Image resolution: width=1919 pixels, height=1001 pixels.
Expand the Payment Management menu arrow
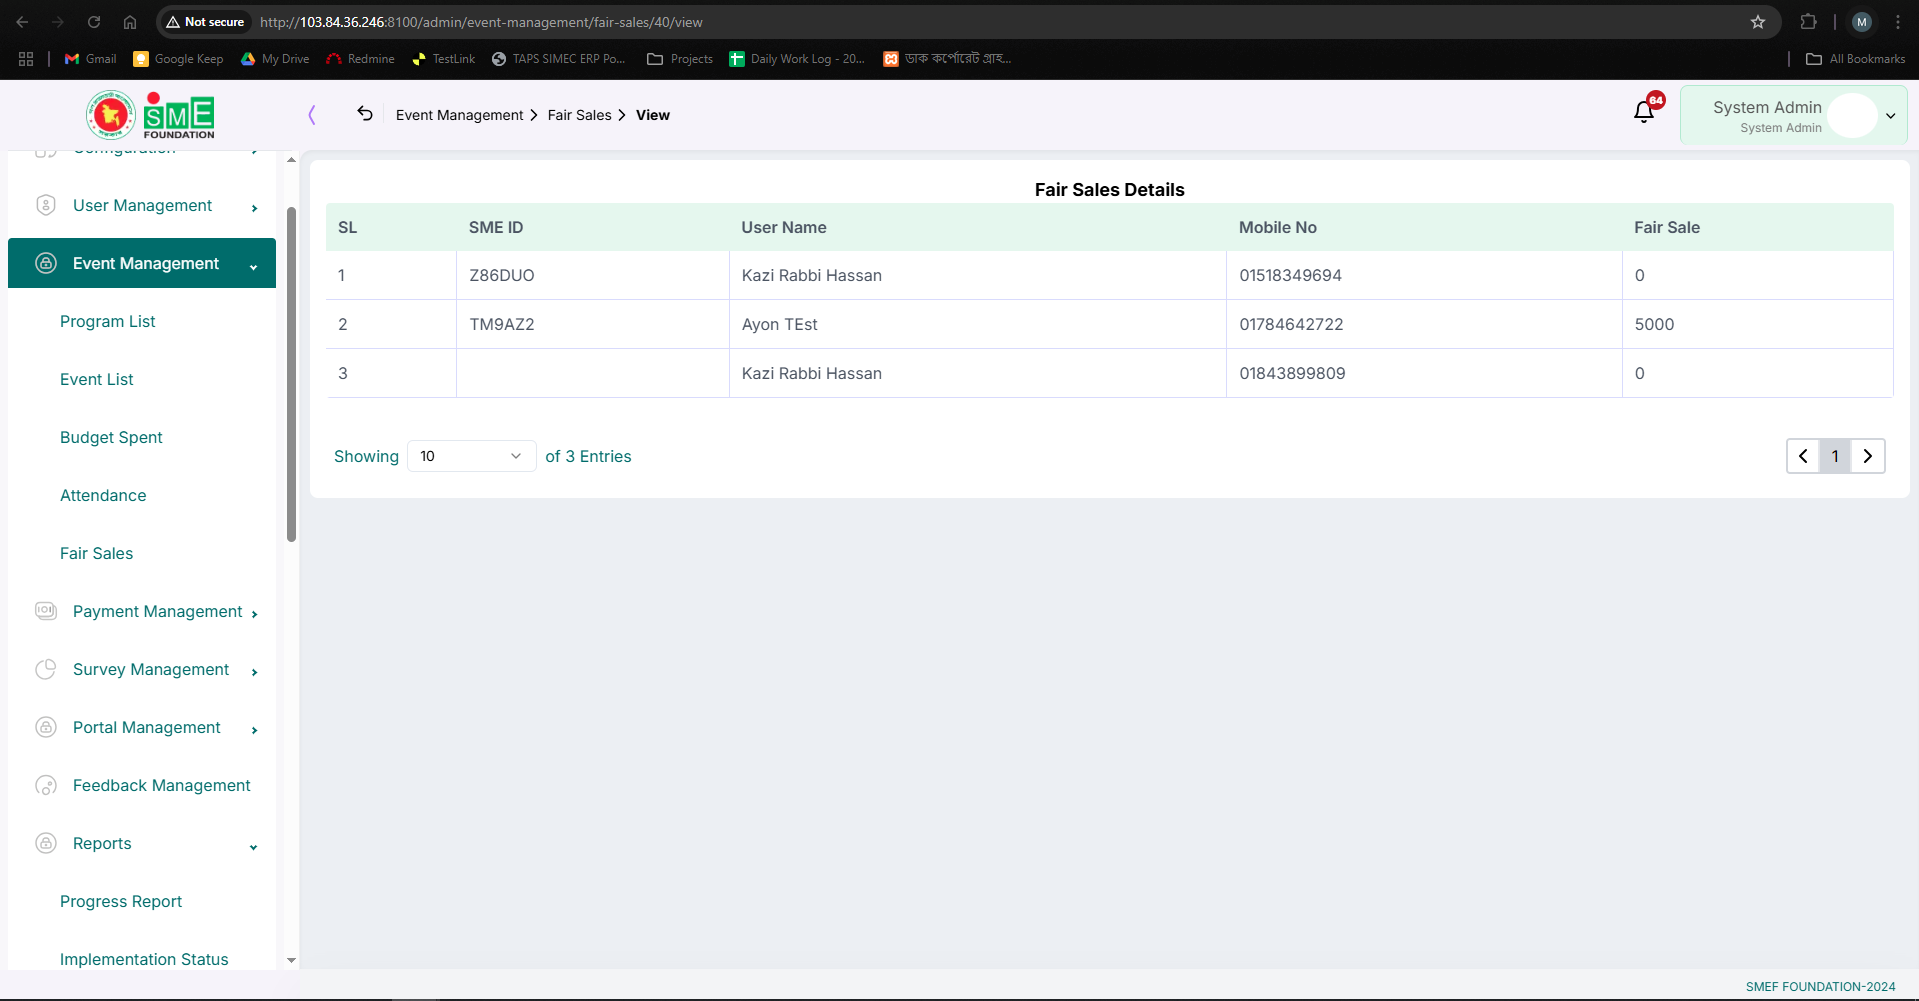[255, 614]
